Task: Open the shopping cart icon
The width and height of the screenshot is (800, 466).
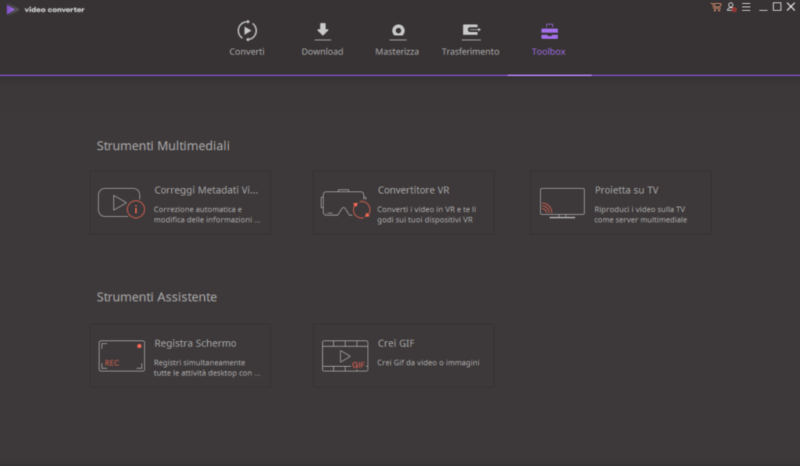Action: 716,7
